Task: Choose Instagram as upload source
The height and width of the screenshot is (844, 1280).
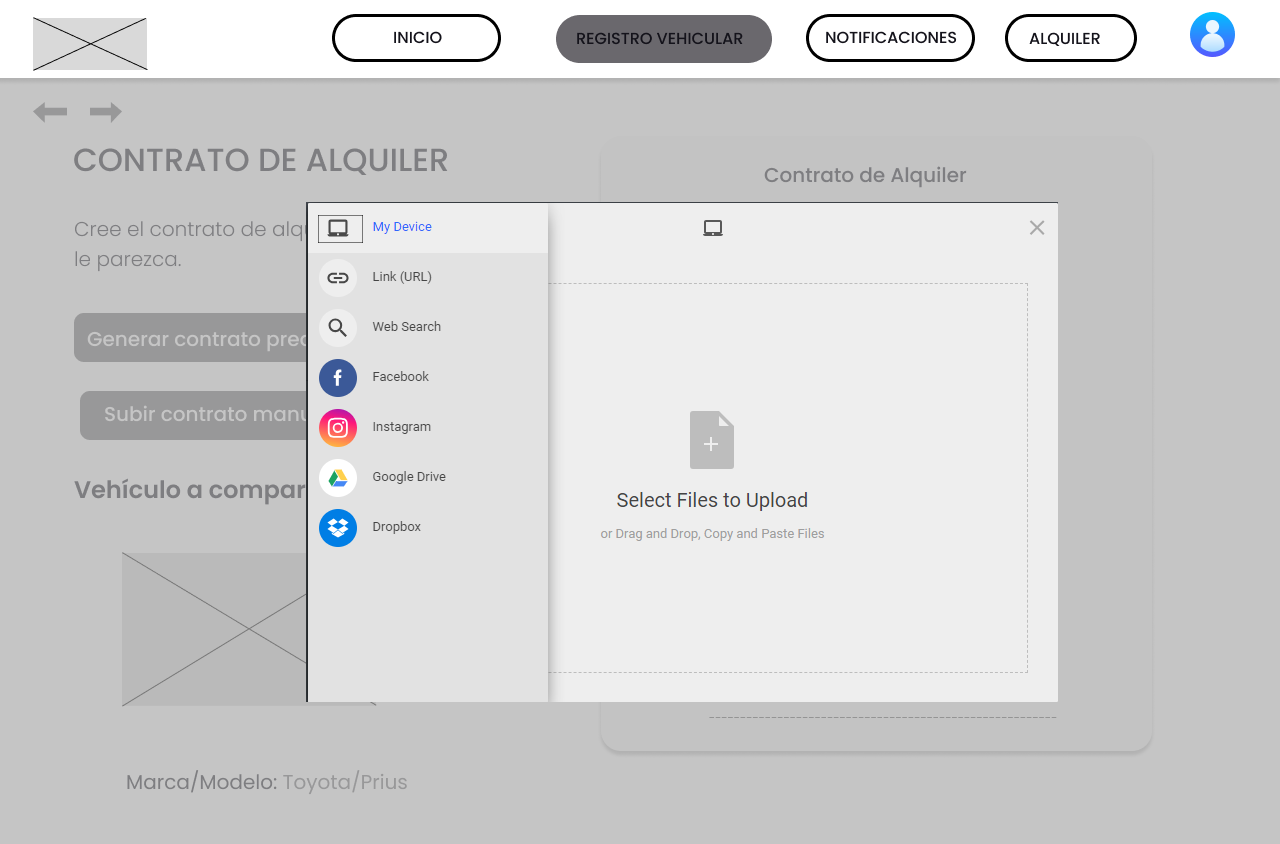Action: (x=401, y=427)
